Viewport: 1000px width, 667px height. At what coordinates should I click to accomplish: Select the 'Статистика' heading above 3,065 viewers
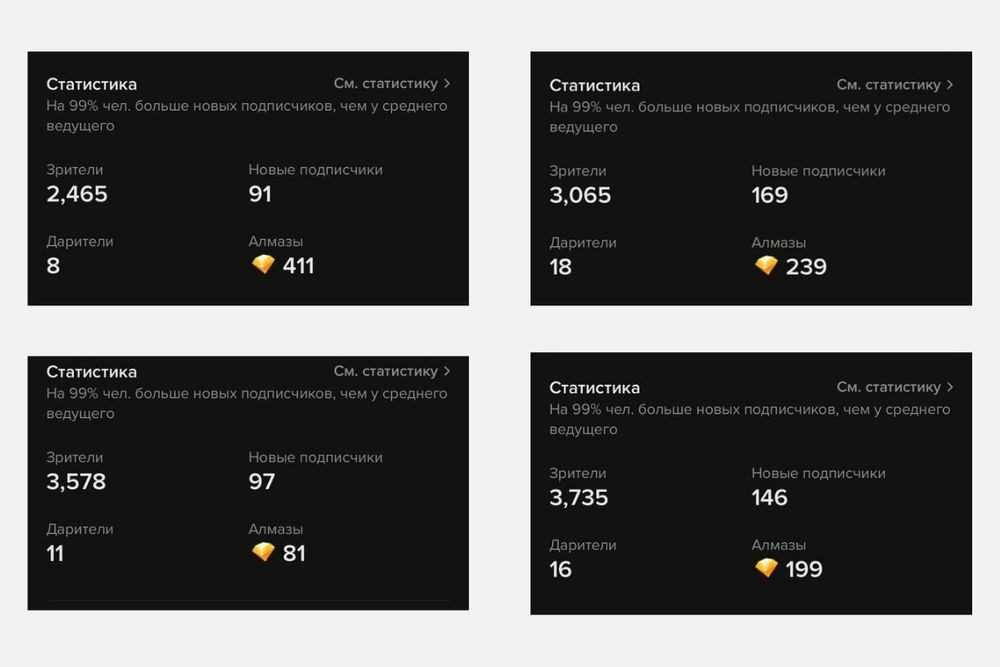pyautogui.click(x=595, y=85)
